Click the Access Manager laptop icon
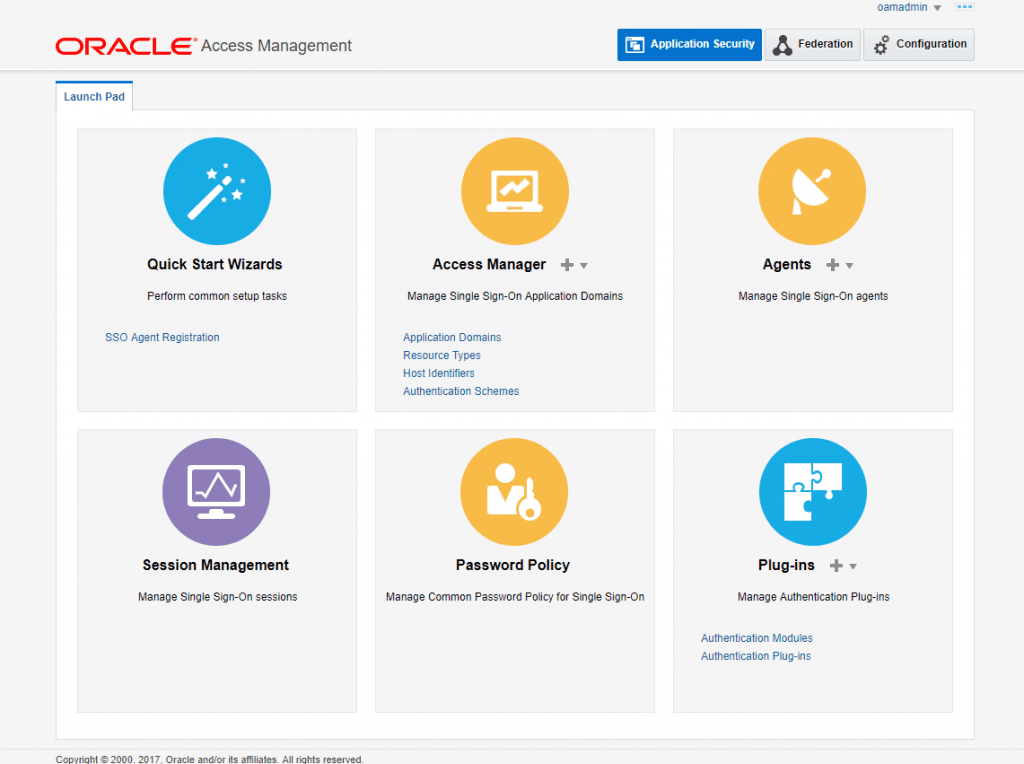This screenshot has height=764, width=1024. (514, 191)
